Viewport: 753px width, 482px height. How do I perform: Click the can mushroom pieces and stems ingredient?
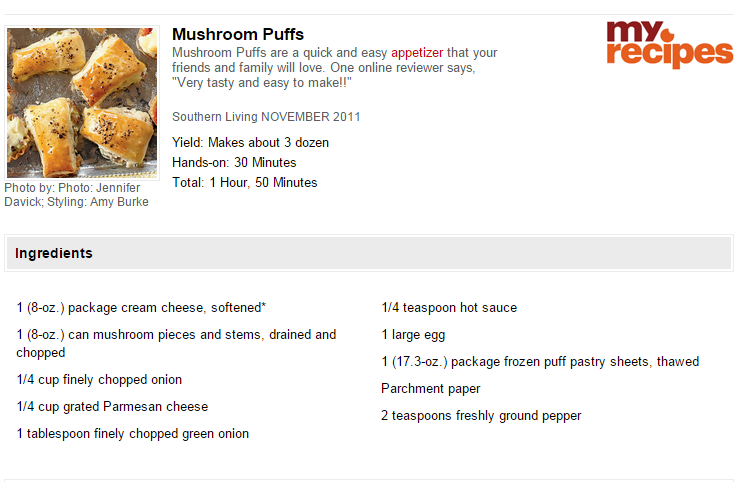coord(176,343)
